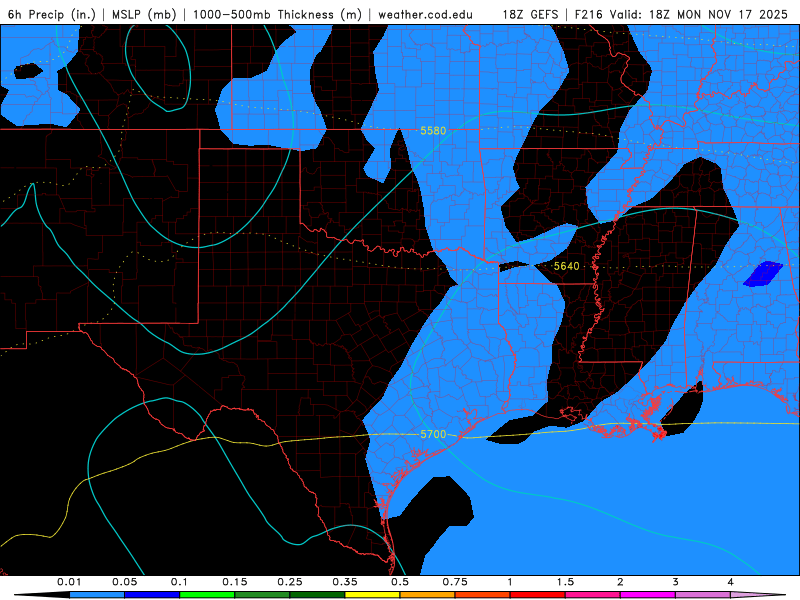Select the light blue 0.01–0.05 legend swatch
This screenshot has height=600, width=800.
pos(97,595)
